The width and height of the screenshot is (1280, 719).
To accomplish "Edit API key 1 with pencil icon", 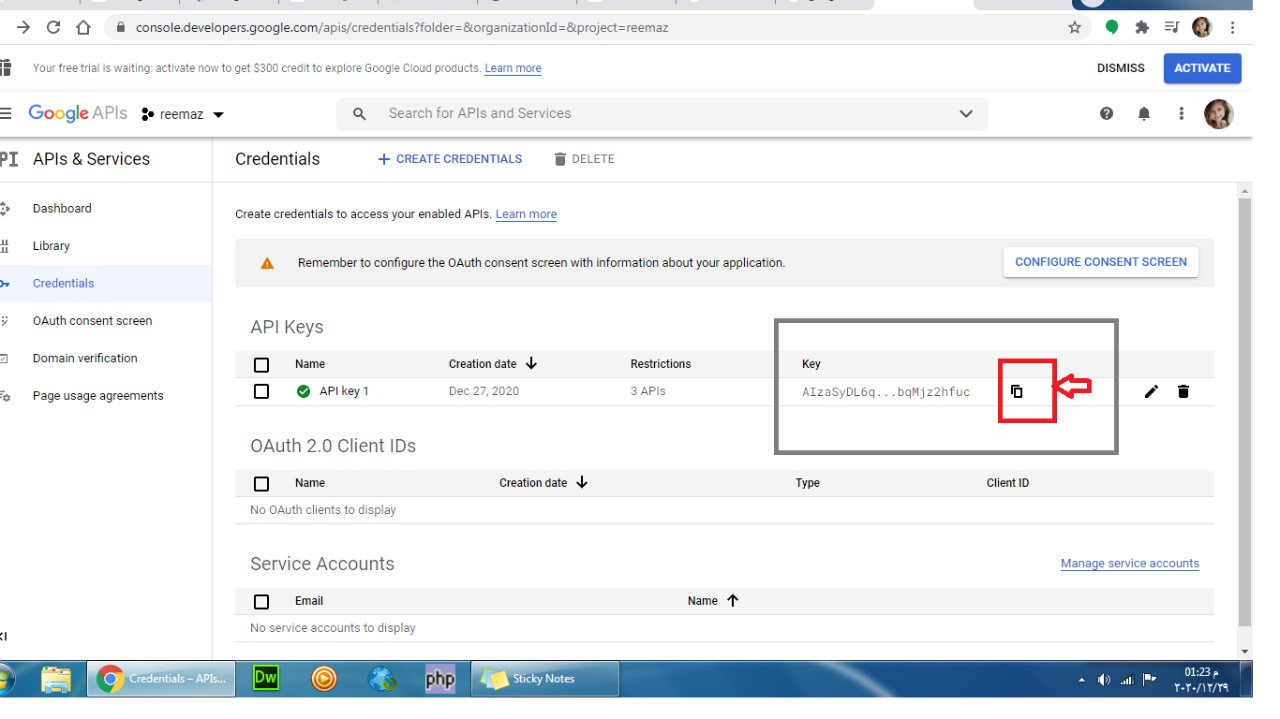I will (x=1151, y=391).
